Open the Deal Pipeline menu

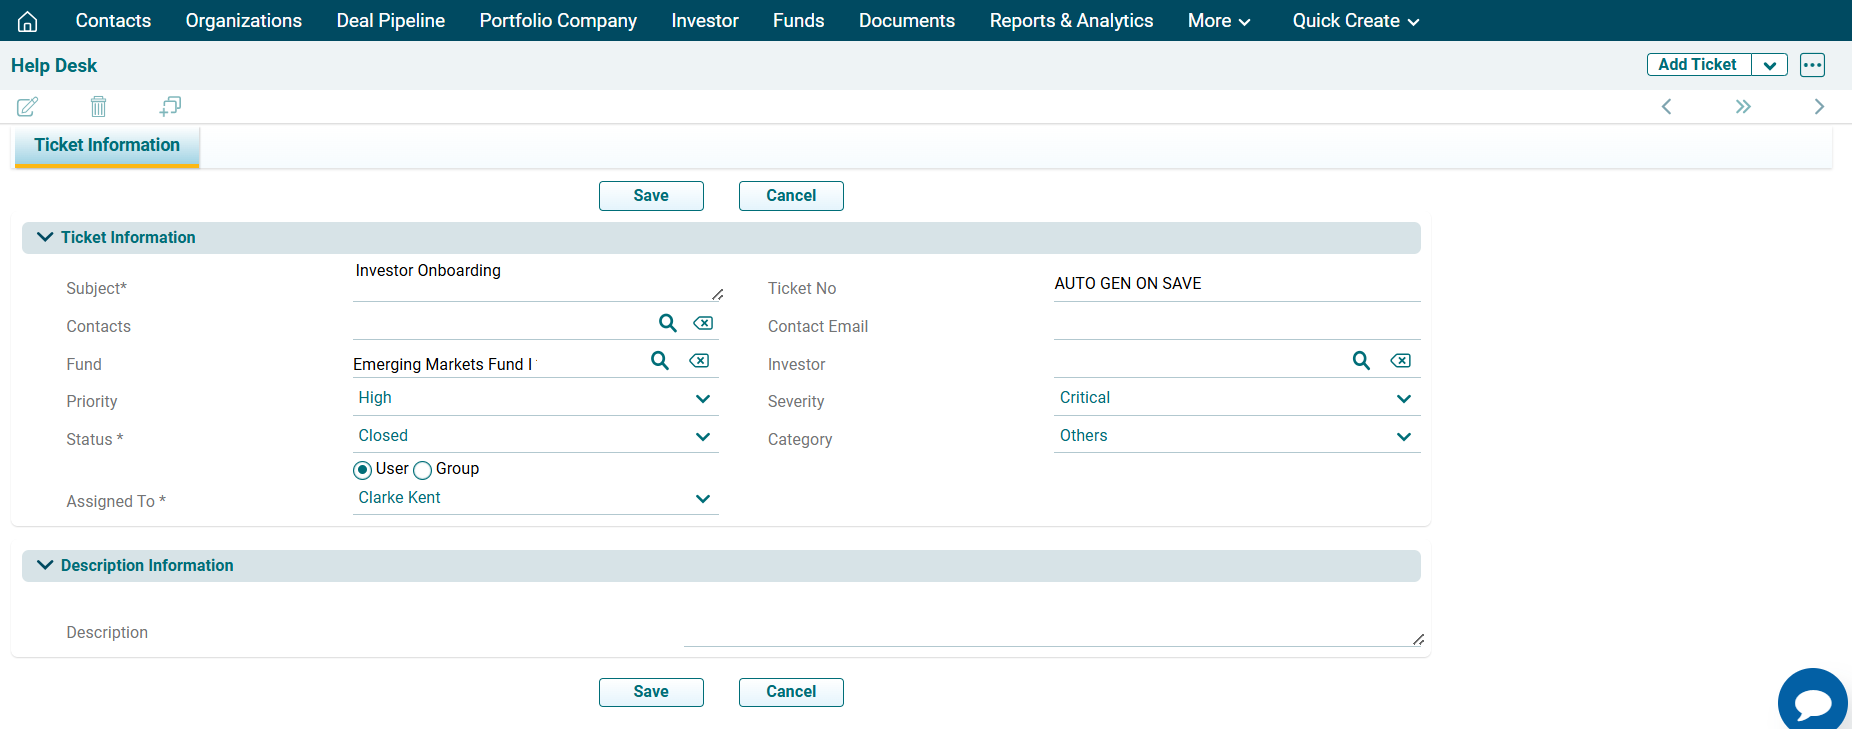[390, 21]
